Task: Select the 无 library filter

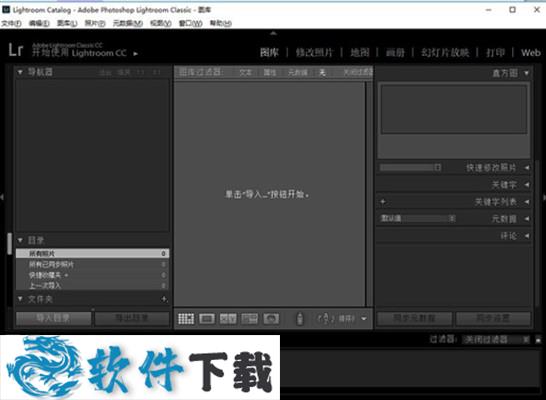Action: point(322,72)
